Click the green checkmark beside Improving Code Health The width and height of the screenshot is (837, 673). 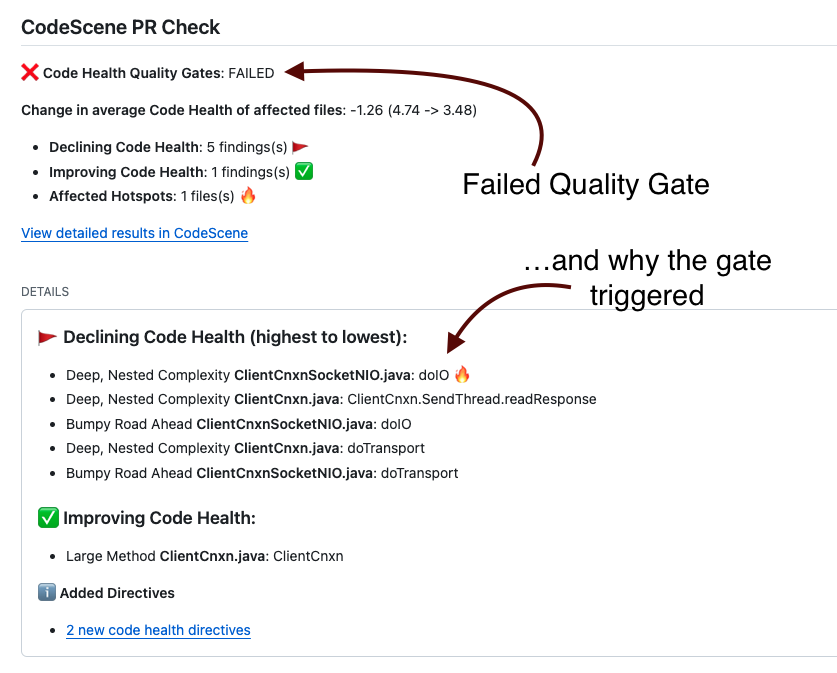pyautogui.click(x=302, y=171)
